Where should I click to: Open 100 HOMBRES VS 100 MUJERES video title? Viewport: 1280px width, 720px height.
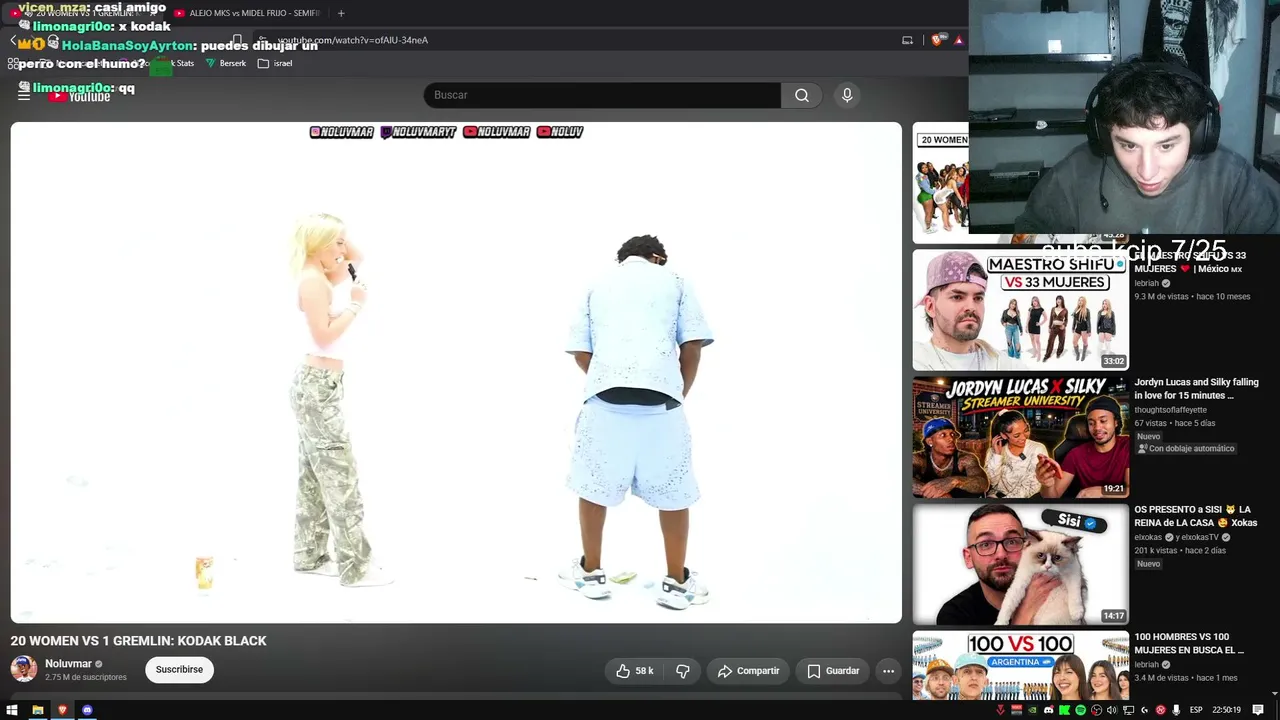point(1189,644)
